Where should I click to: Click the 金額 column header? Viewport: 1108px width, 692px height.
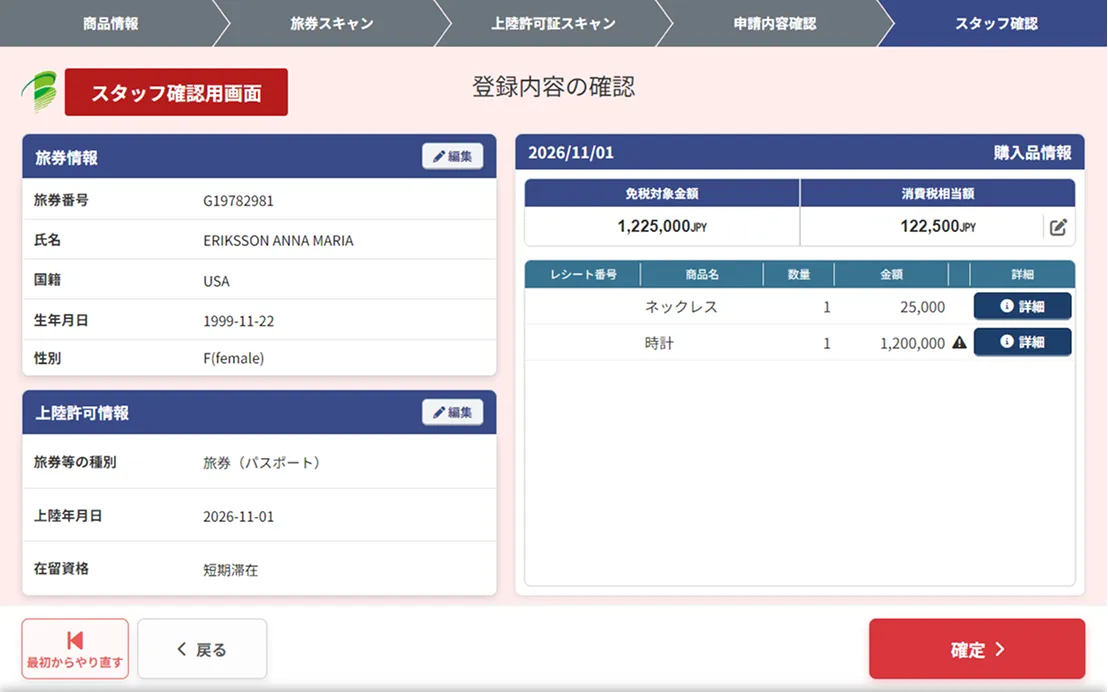[x=891, y=274]
